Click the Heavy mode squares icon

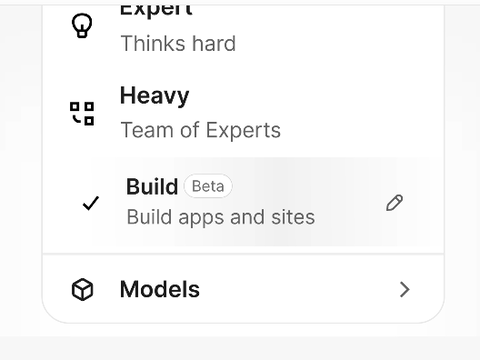(82, 113)
